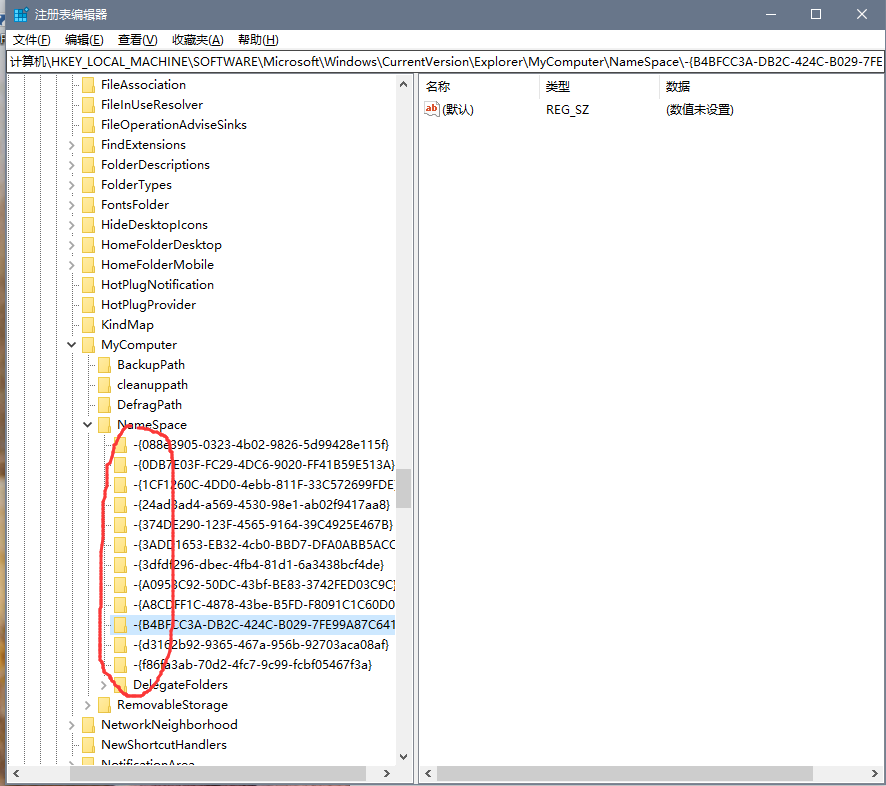Open the 文件(F) menu
The height and width of the screenshot is (786, 886).
pos(31,40)
